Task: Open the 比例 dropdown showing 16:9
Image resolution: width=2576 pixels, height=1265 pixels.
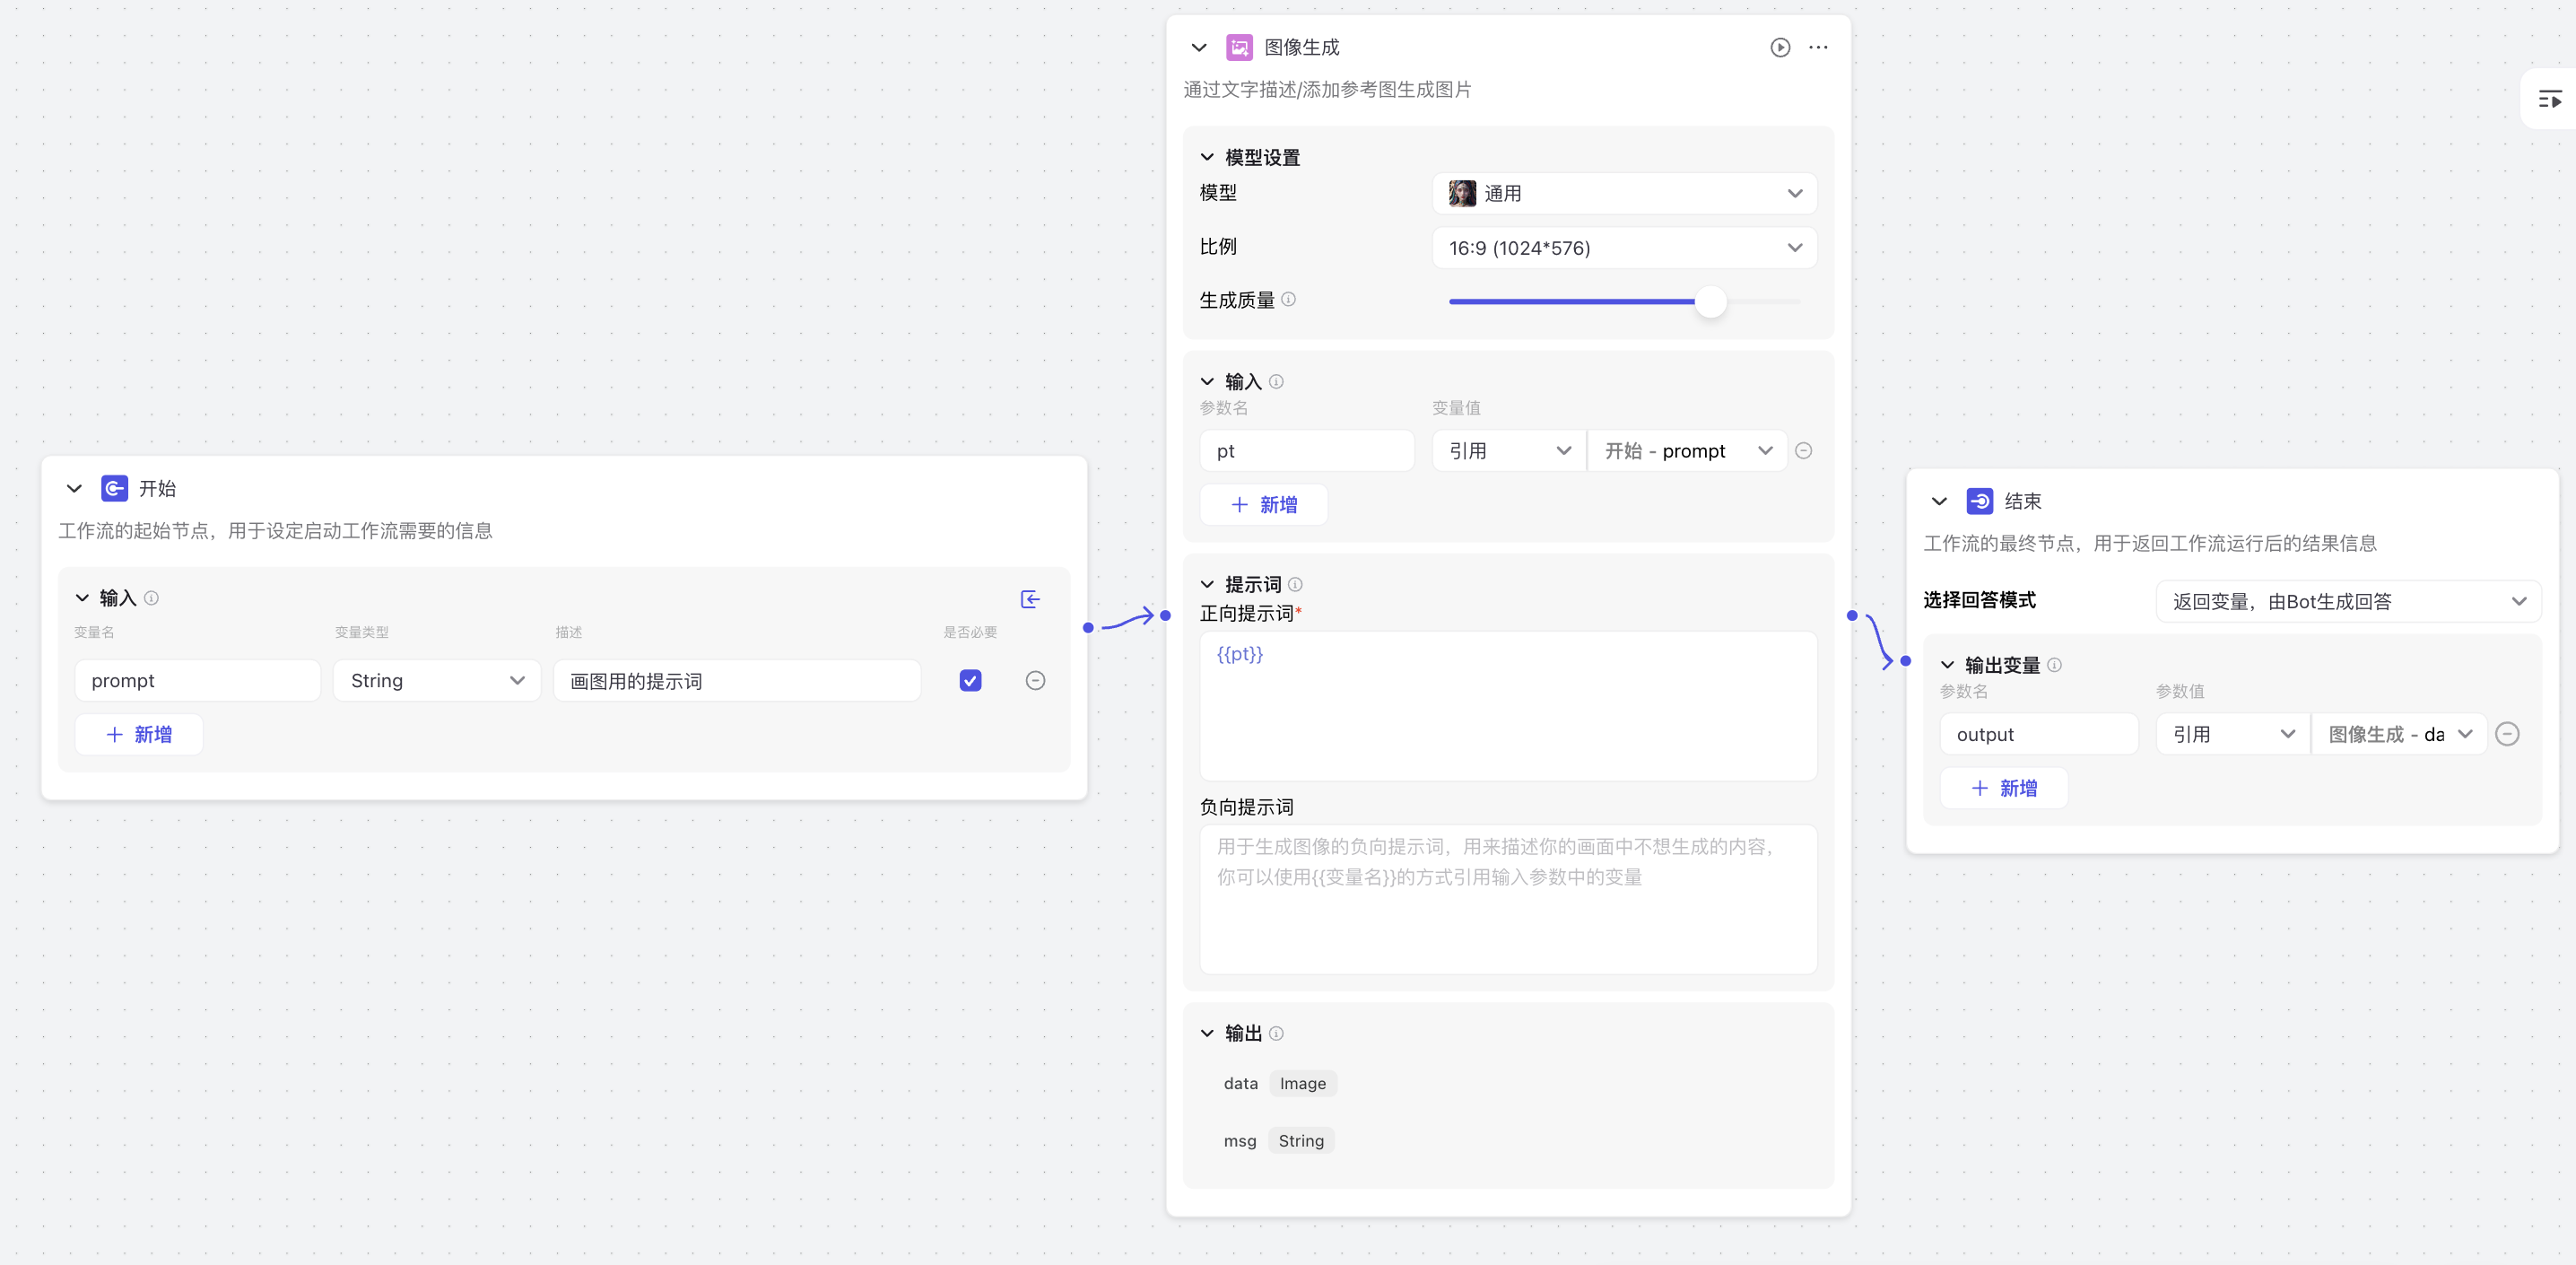Action: coord(1624,247)
